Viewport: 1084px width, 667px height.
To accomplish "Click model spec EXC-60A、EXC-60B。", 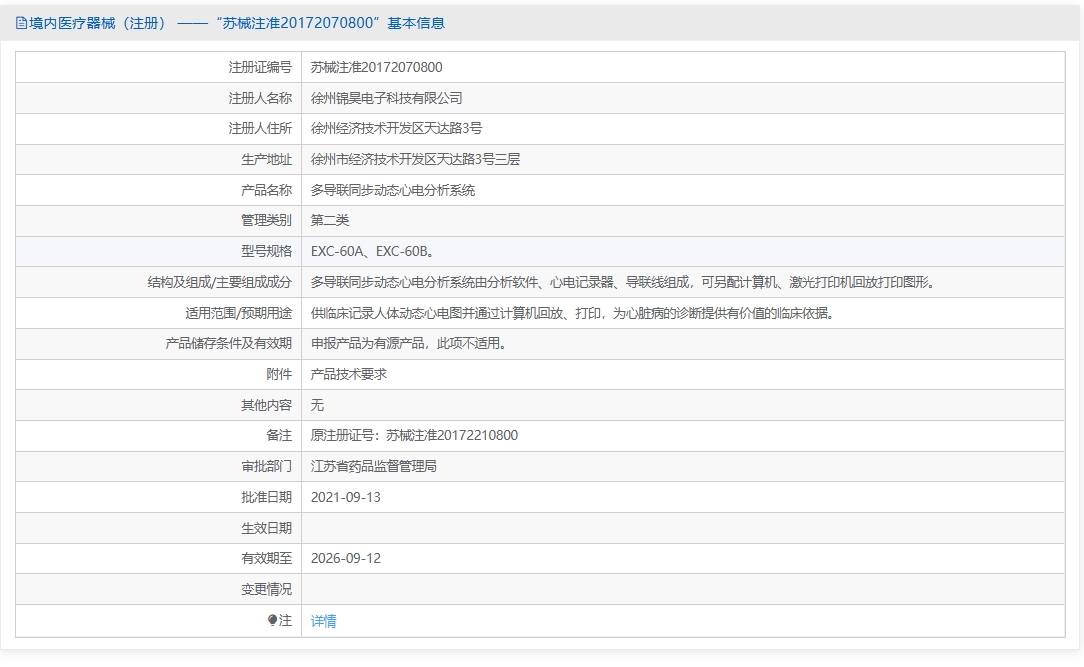I will click(375, 252).
